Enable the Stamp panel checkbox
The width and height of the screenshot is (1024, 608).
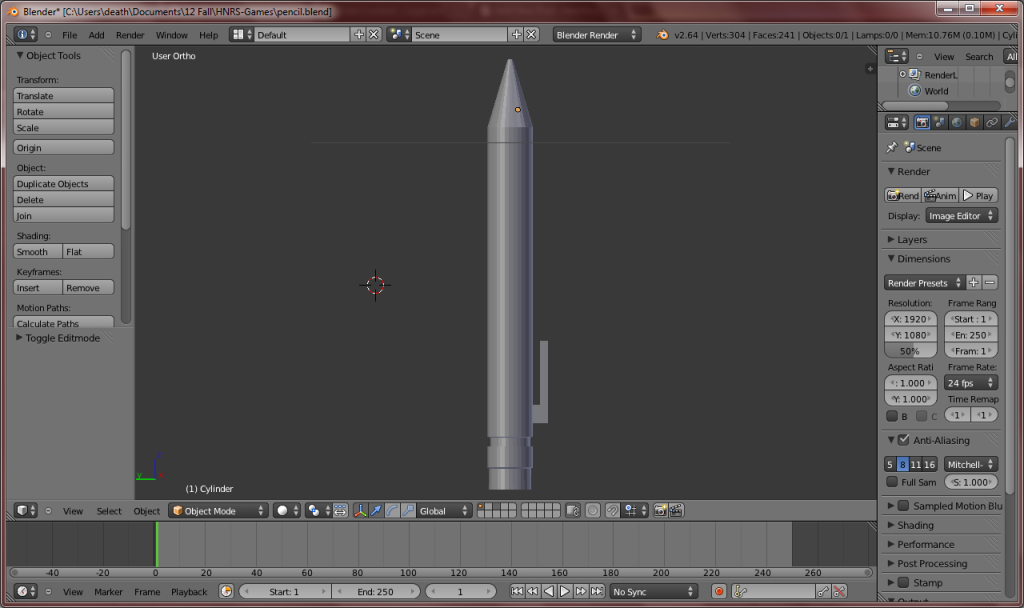coord(903,582)
